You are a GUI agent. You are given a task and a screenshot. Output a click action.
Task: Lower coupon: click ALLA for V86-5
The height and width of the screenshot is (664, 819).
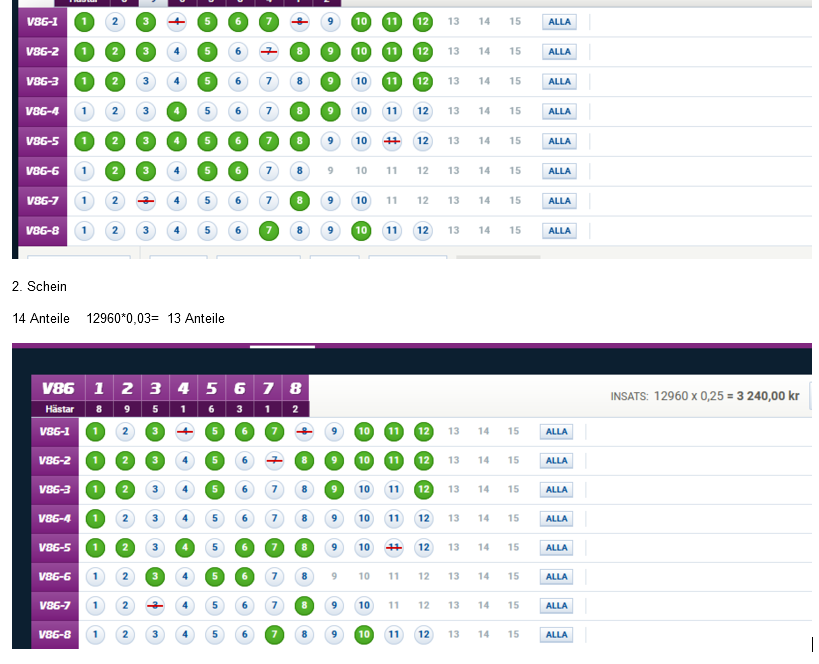pos(556,547)
